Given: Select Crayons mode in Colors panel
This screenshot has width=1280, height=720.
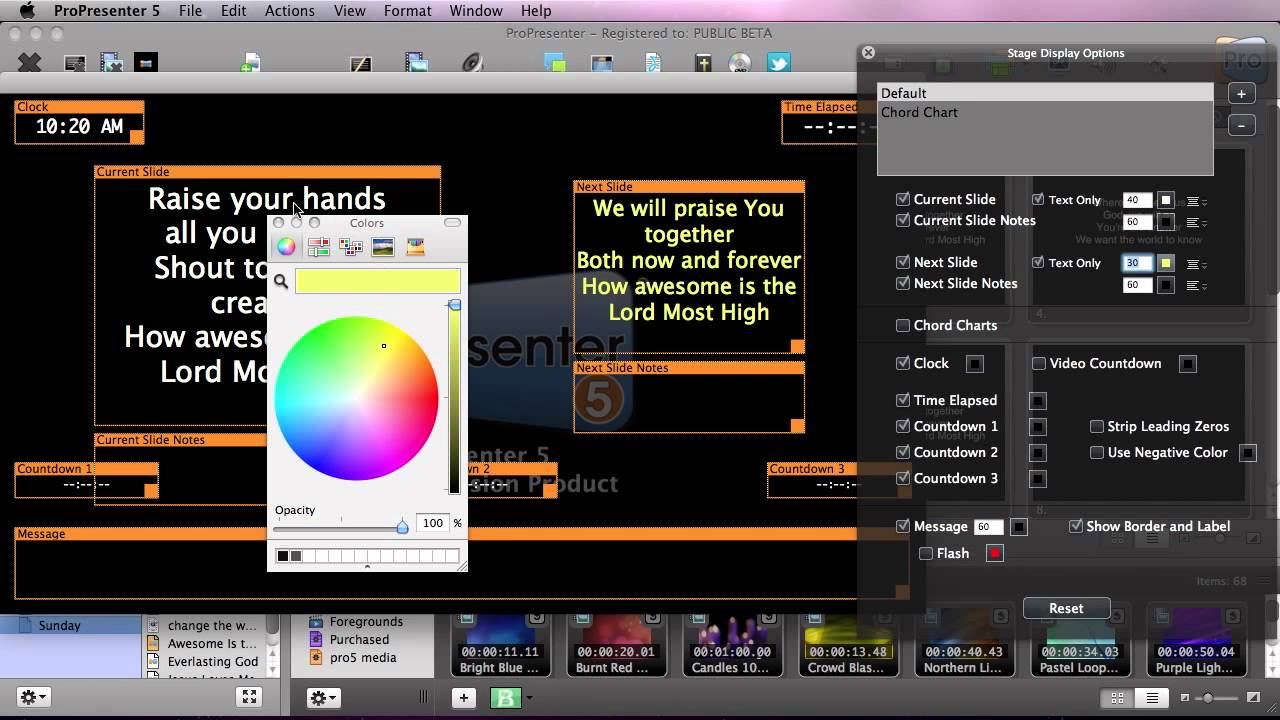Looking at the screenshot, I should point(415,247).
